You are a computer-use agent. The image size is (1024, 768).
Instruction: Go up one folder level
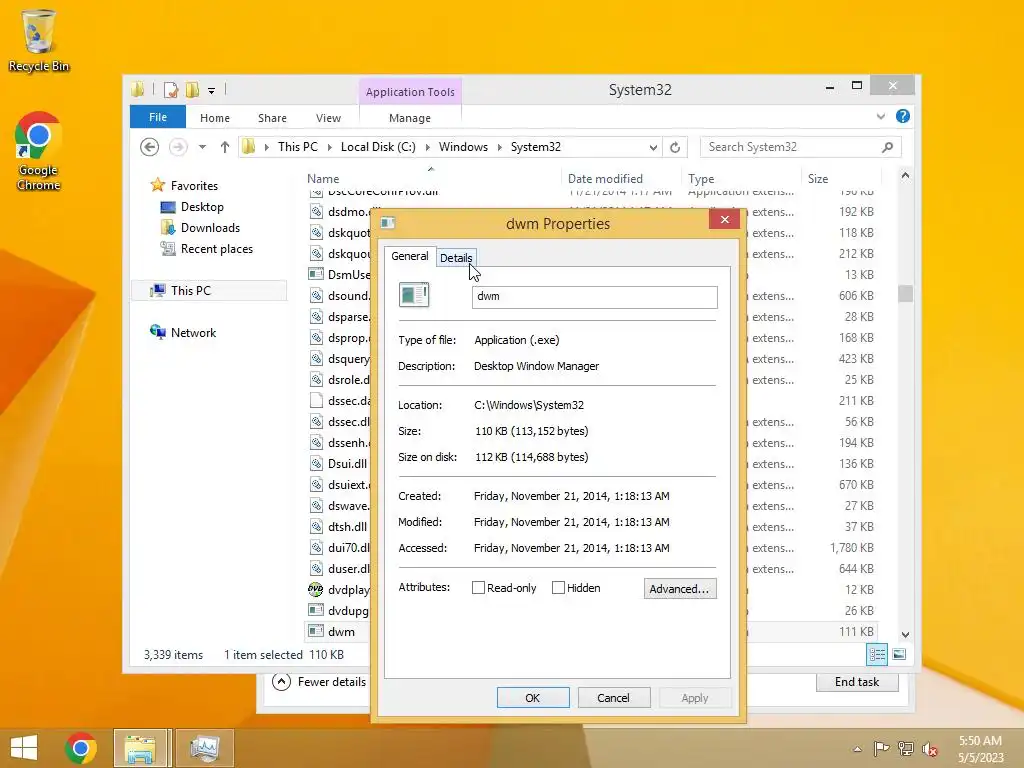tap(225, 147)
